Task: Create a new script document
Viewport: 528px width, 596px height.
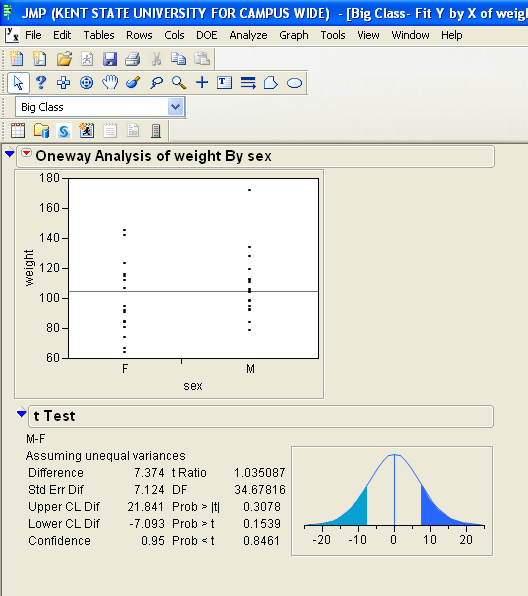Action: (40, 59)
